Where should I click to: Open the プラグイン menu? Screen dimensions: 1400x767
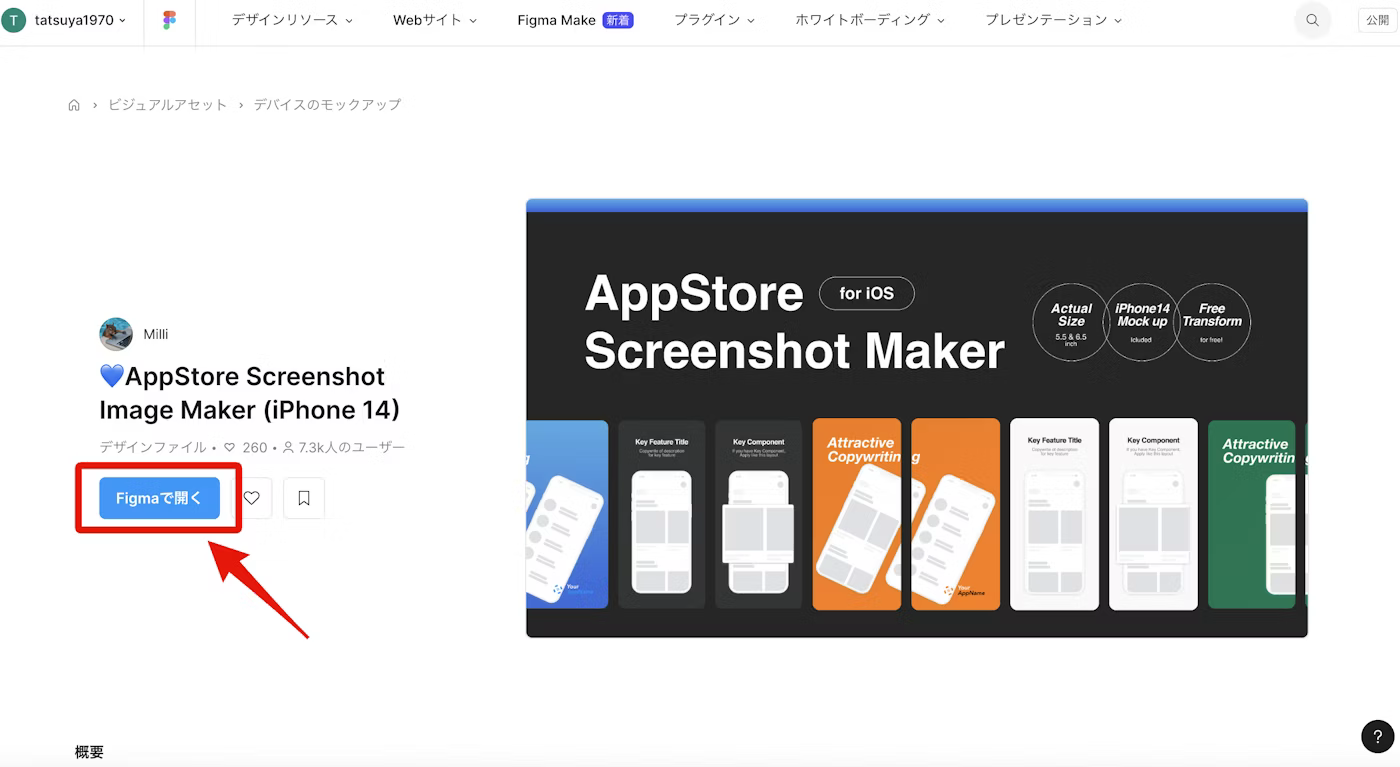click(x=714, y=20)
